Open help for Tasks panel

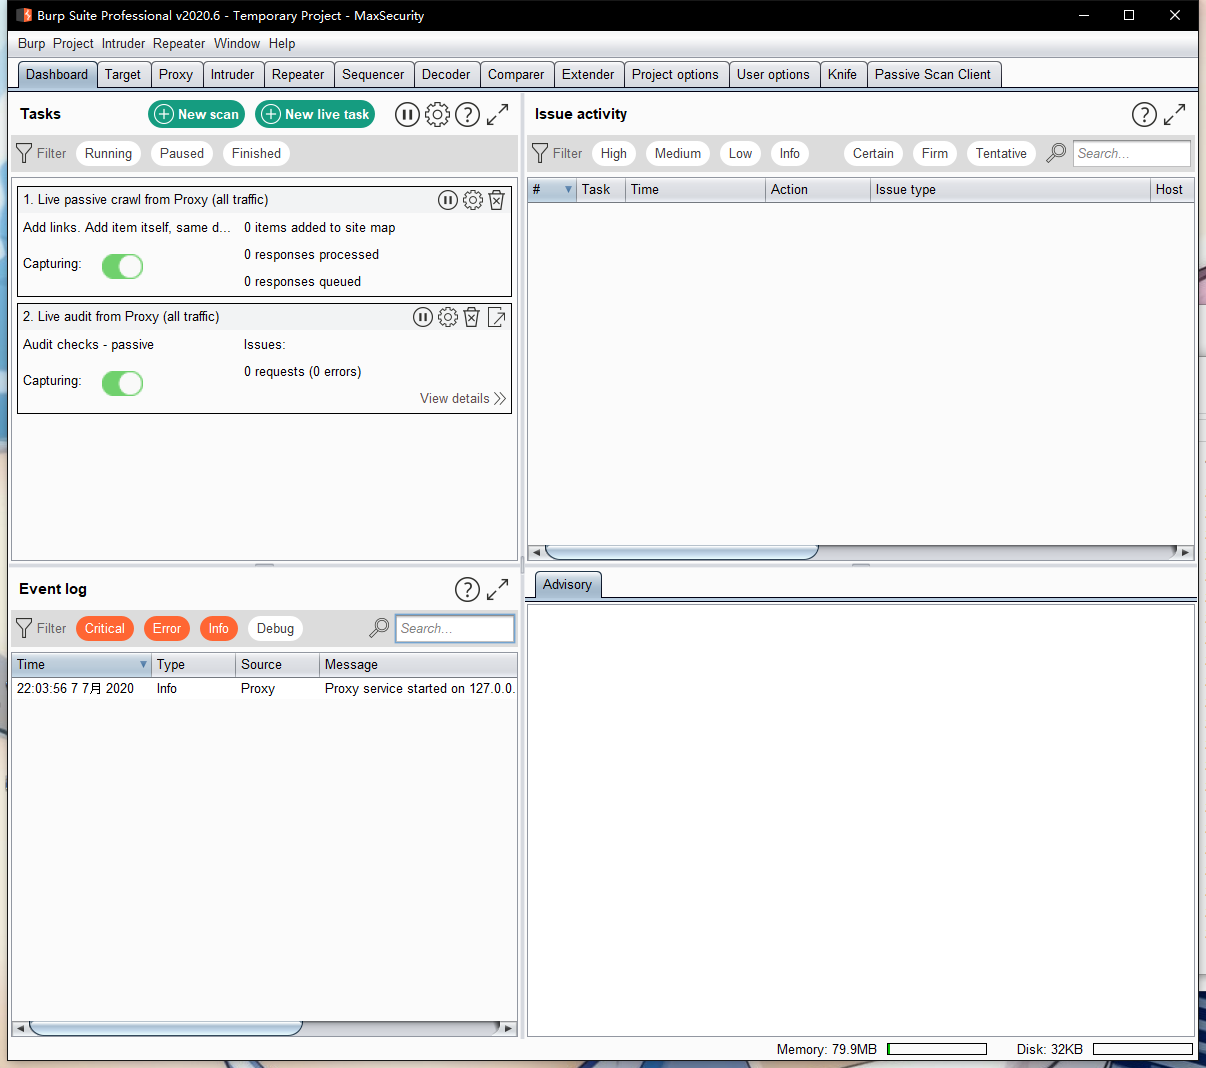click(x=467, y=115)
